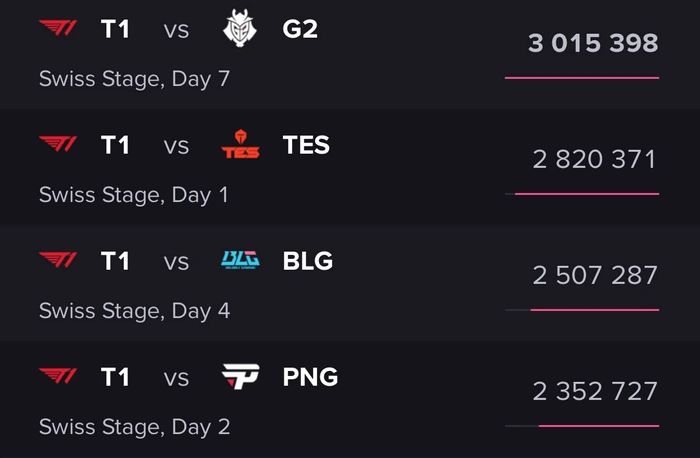Open the Swiss Stage, Day 7 match label
This screenshot has width=700, height=458.
[134, 79]
